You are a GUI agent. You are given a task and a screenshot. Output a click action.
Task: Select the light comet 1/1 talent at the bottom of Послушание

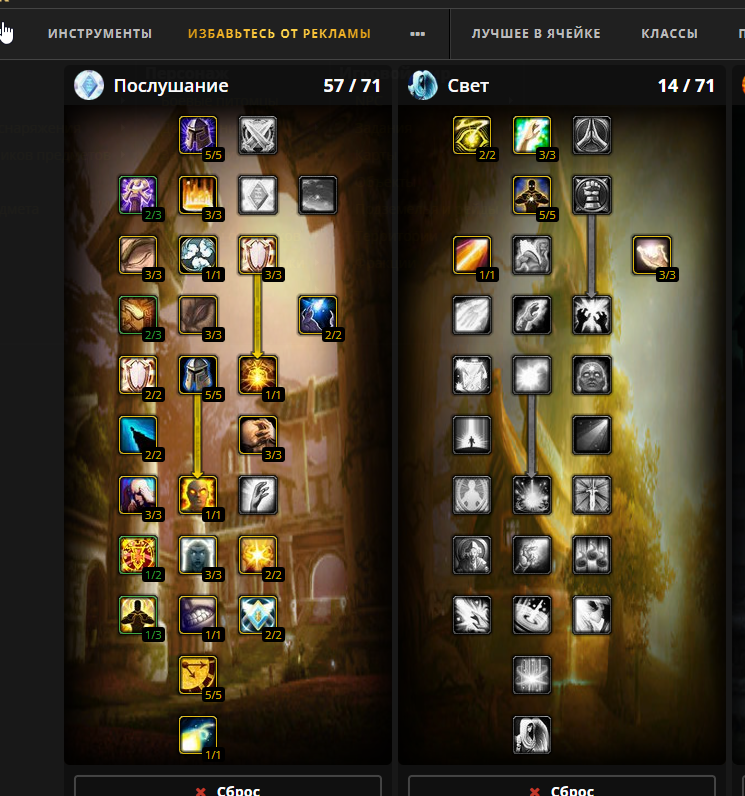pyautogui.click(x=198, y=734)
